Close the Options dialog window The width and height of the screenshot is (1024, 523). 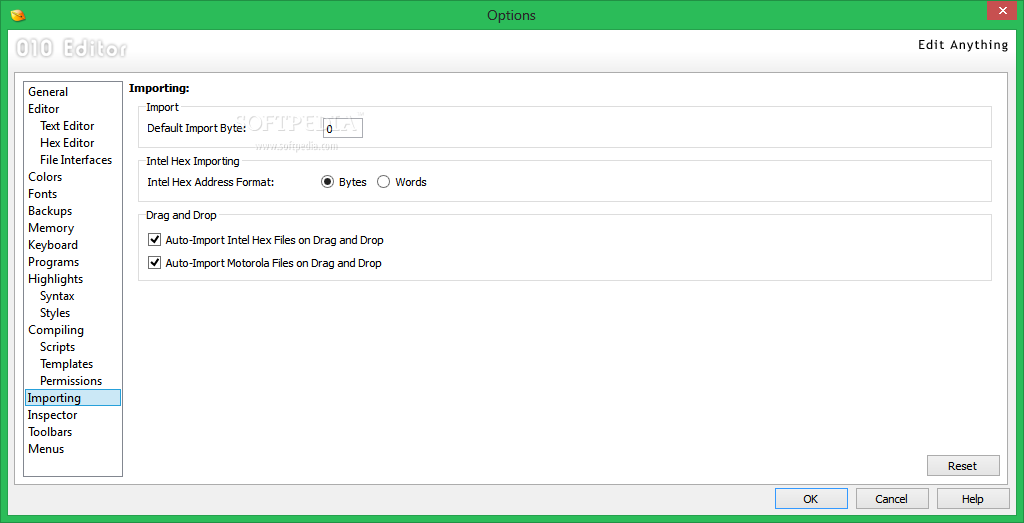click(1000, 10)
